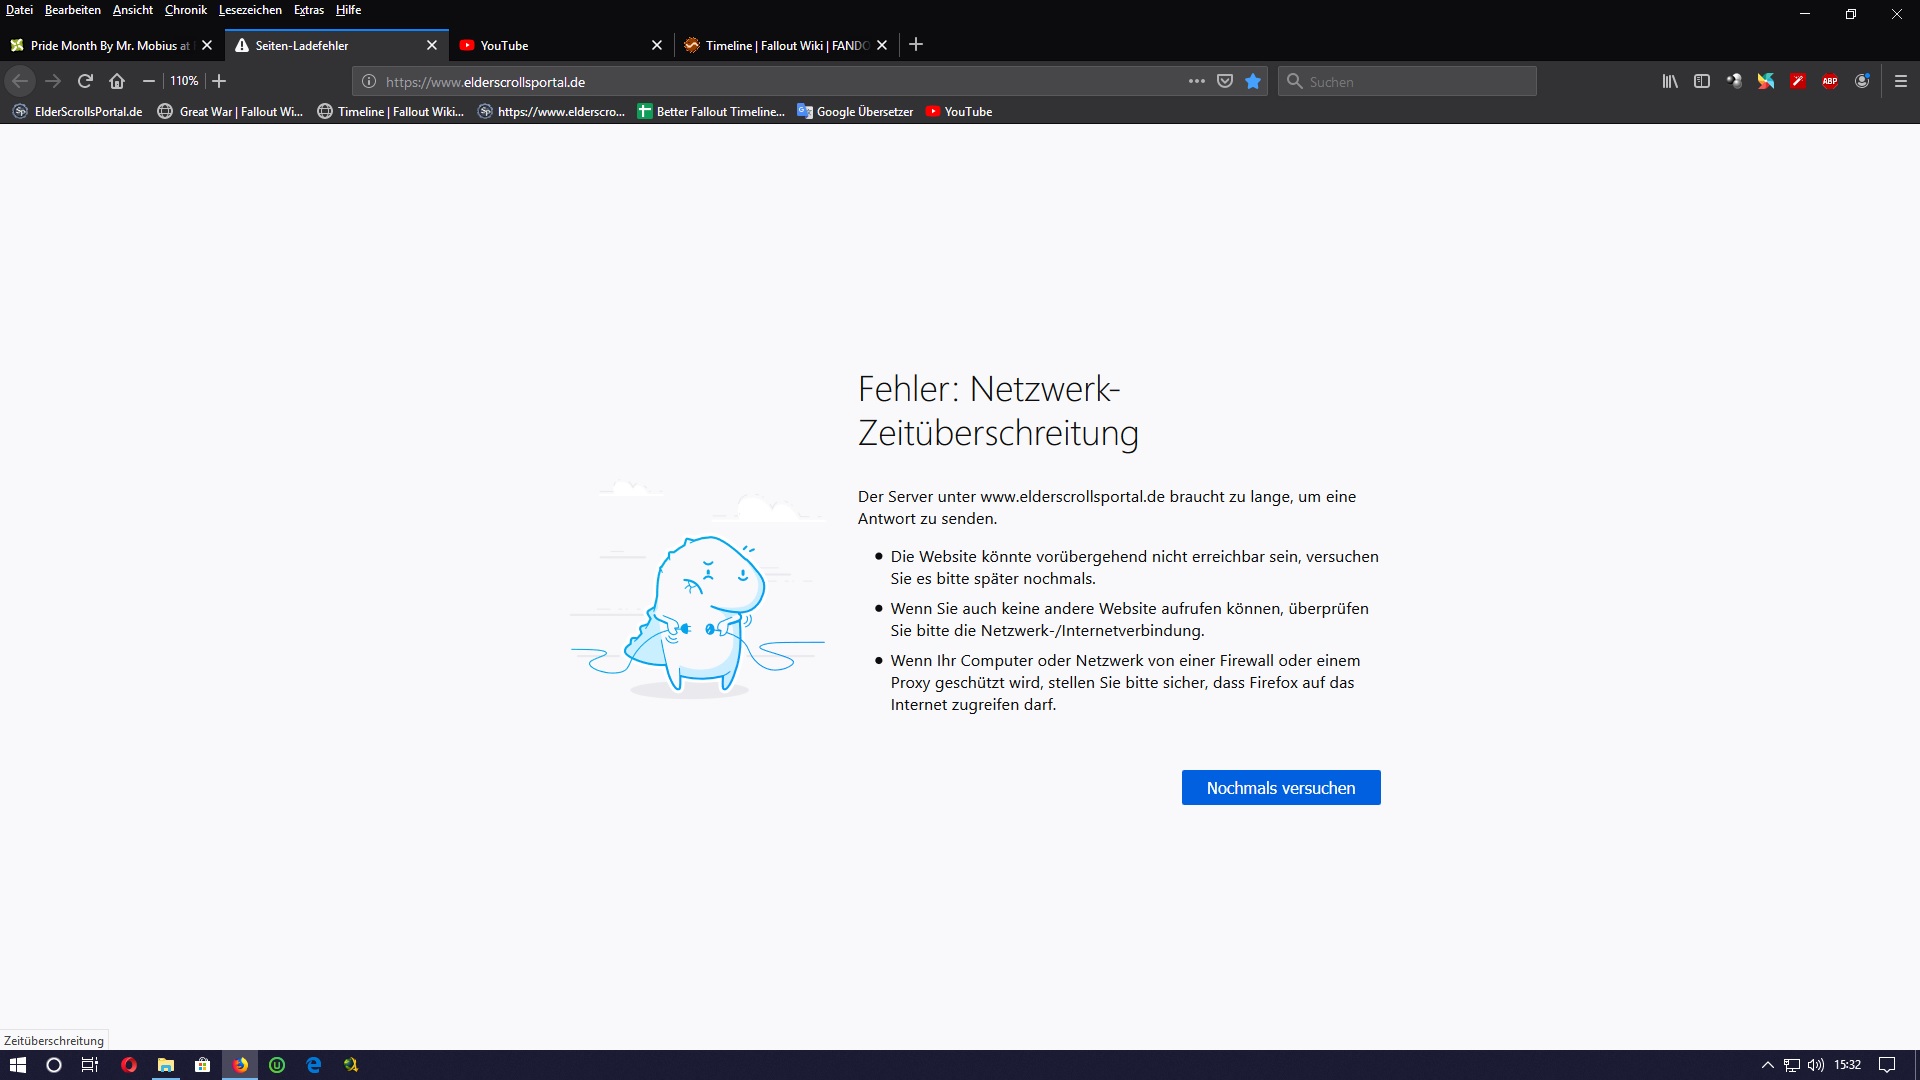Viewport: 1920px width, 1080px height.
Task: Open page actions three-dot menu
Action: point(1196,81)
